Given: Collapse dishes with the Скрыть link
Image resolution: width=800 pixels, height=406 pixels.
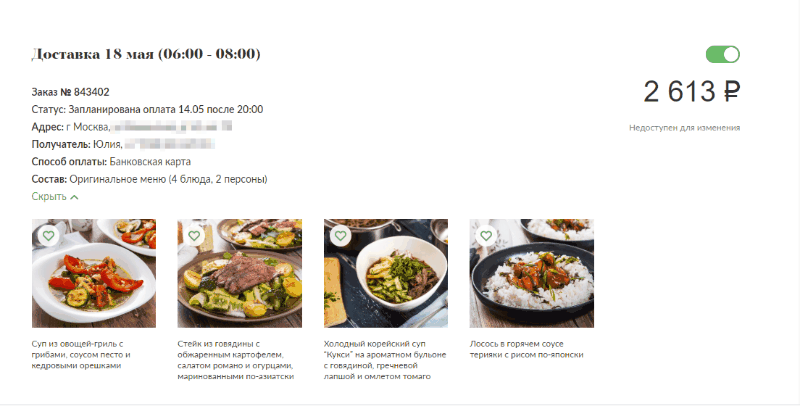Looking at the screenshot, I should [x=49, y=197].
